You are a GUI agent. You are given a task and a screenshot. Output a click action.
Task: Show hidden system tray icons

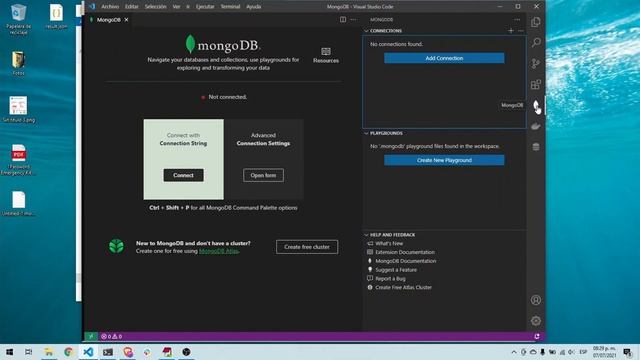(x=513, y=352)
